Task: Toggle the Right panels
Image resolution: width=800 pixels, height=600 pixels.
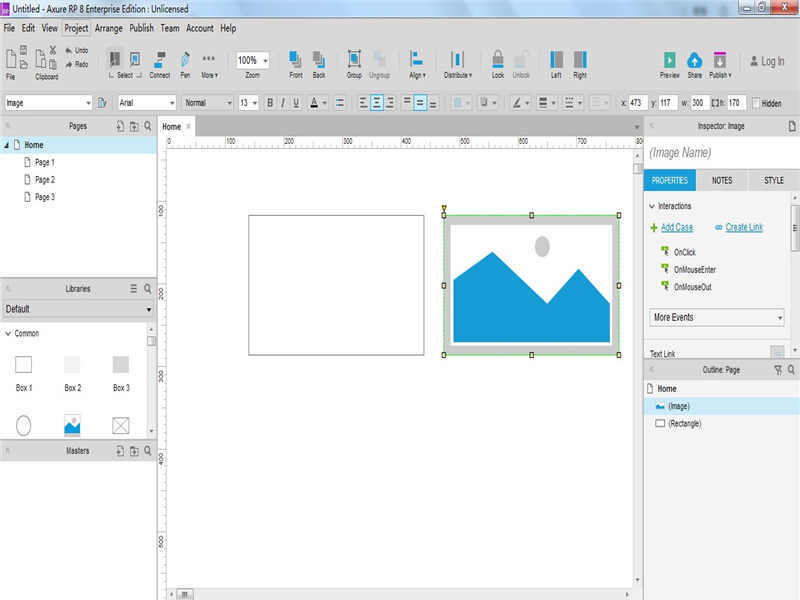Action: pos(580,64)
